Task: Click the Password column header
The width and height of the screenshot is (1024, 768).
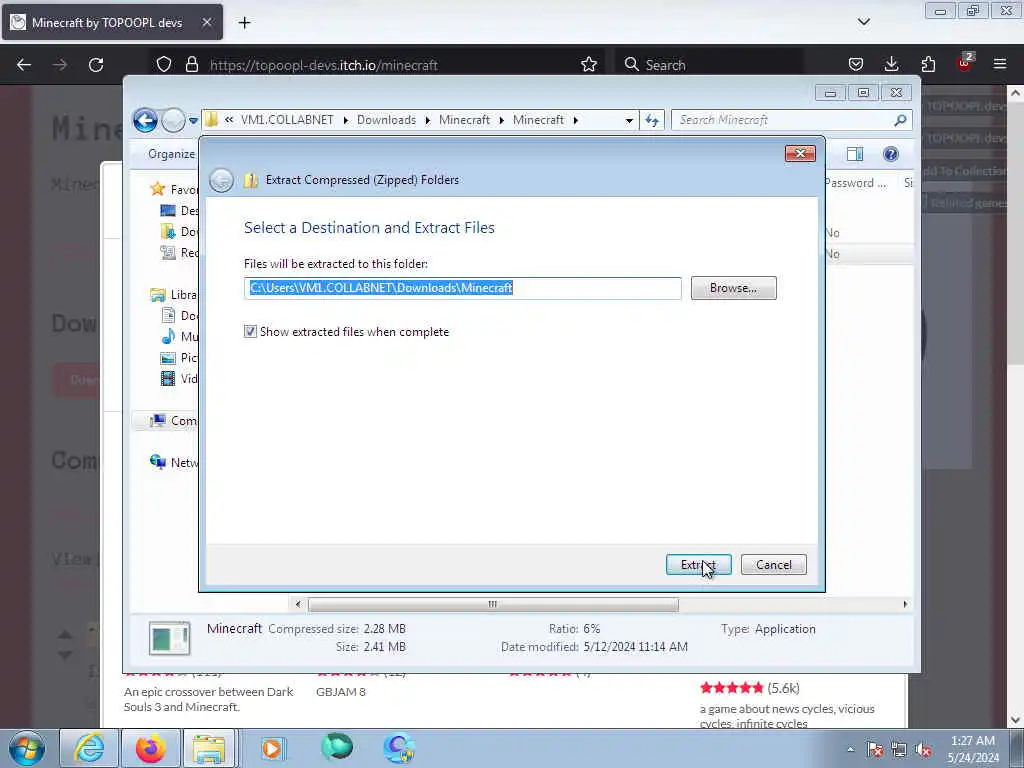Action: click(855, 183)
